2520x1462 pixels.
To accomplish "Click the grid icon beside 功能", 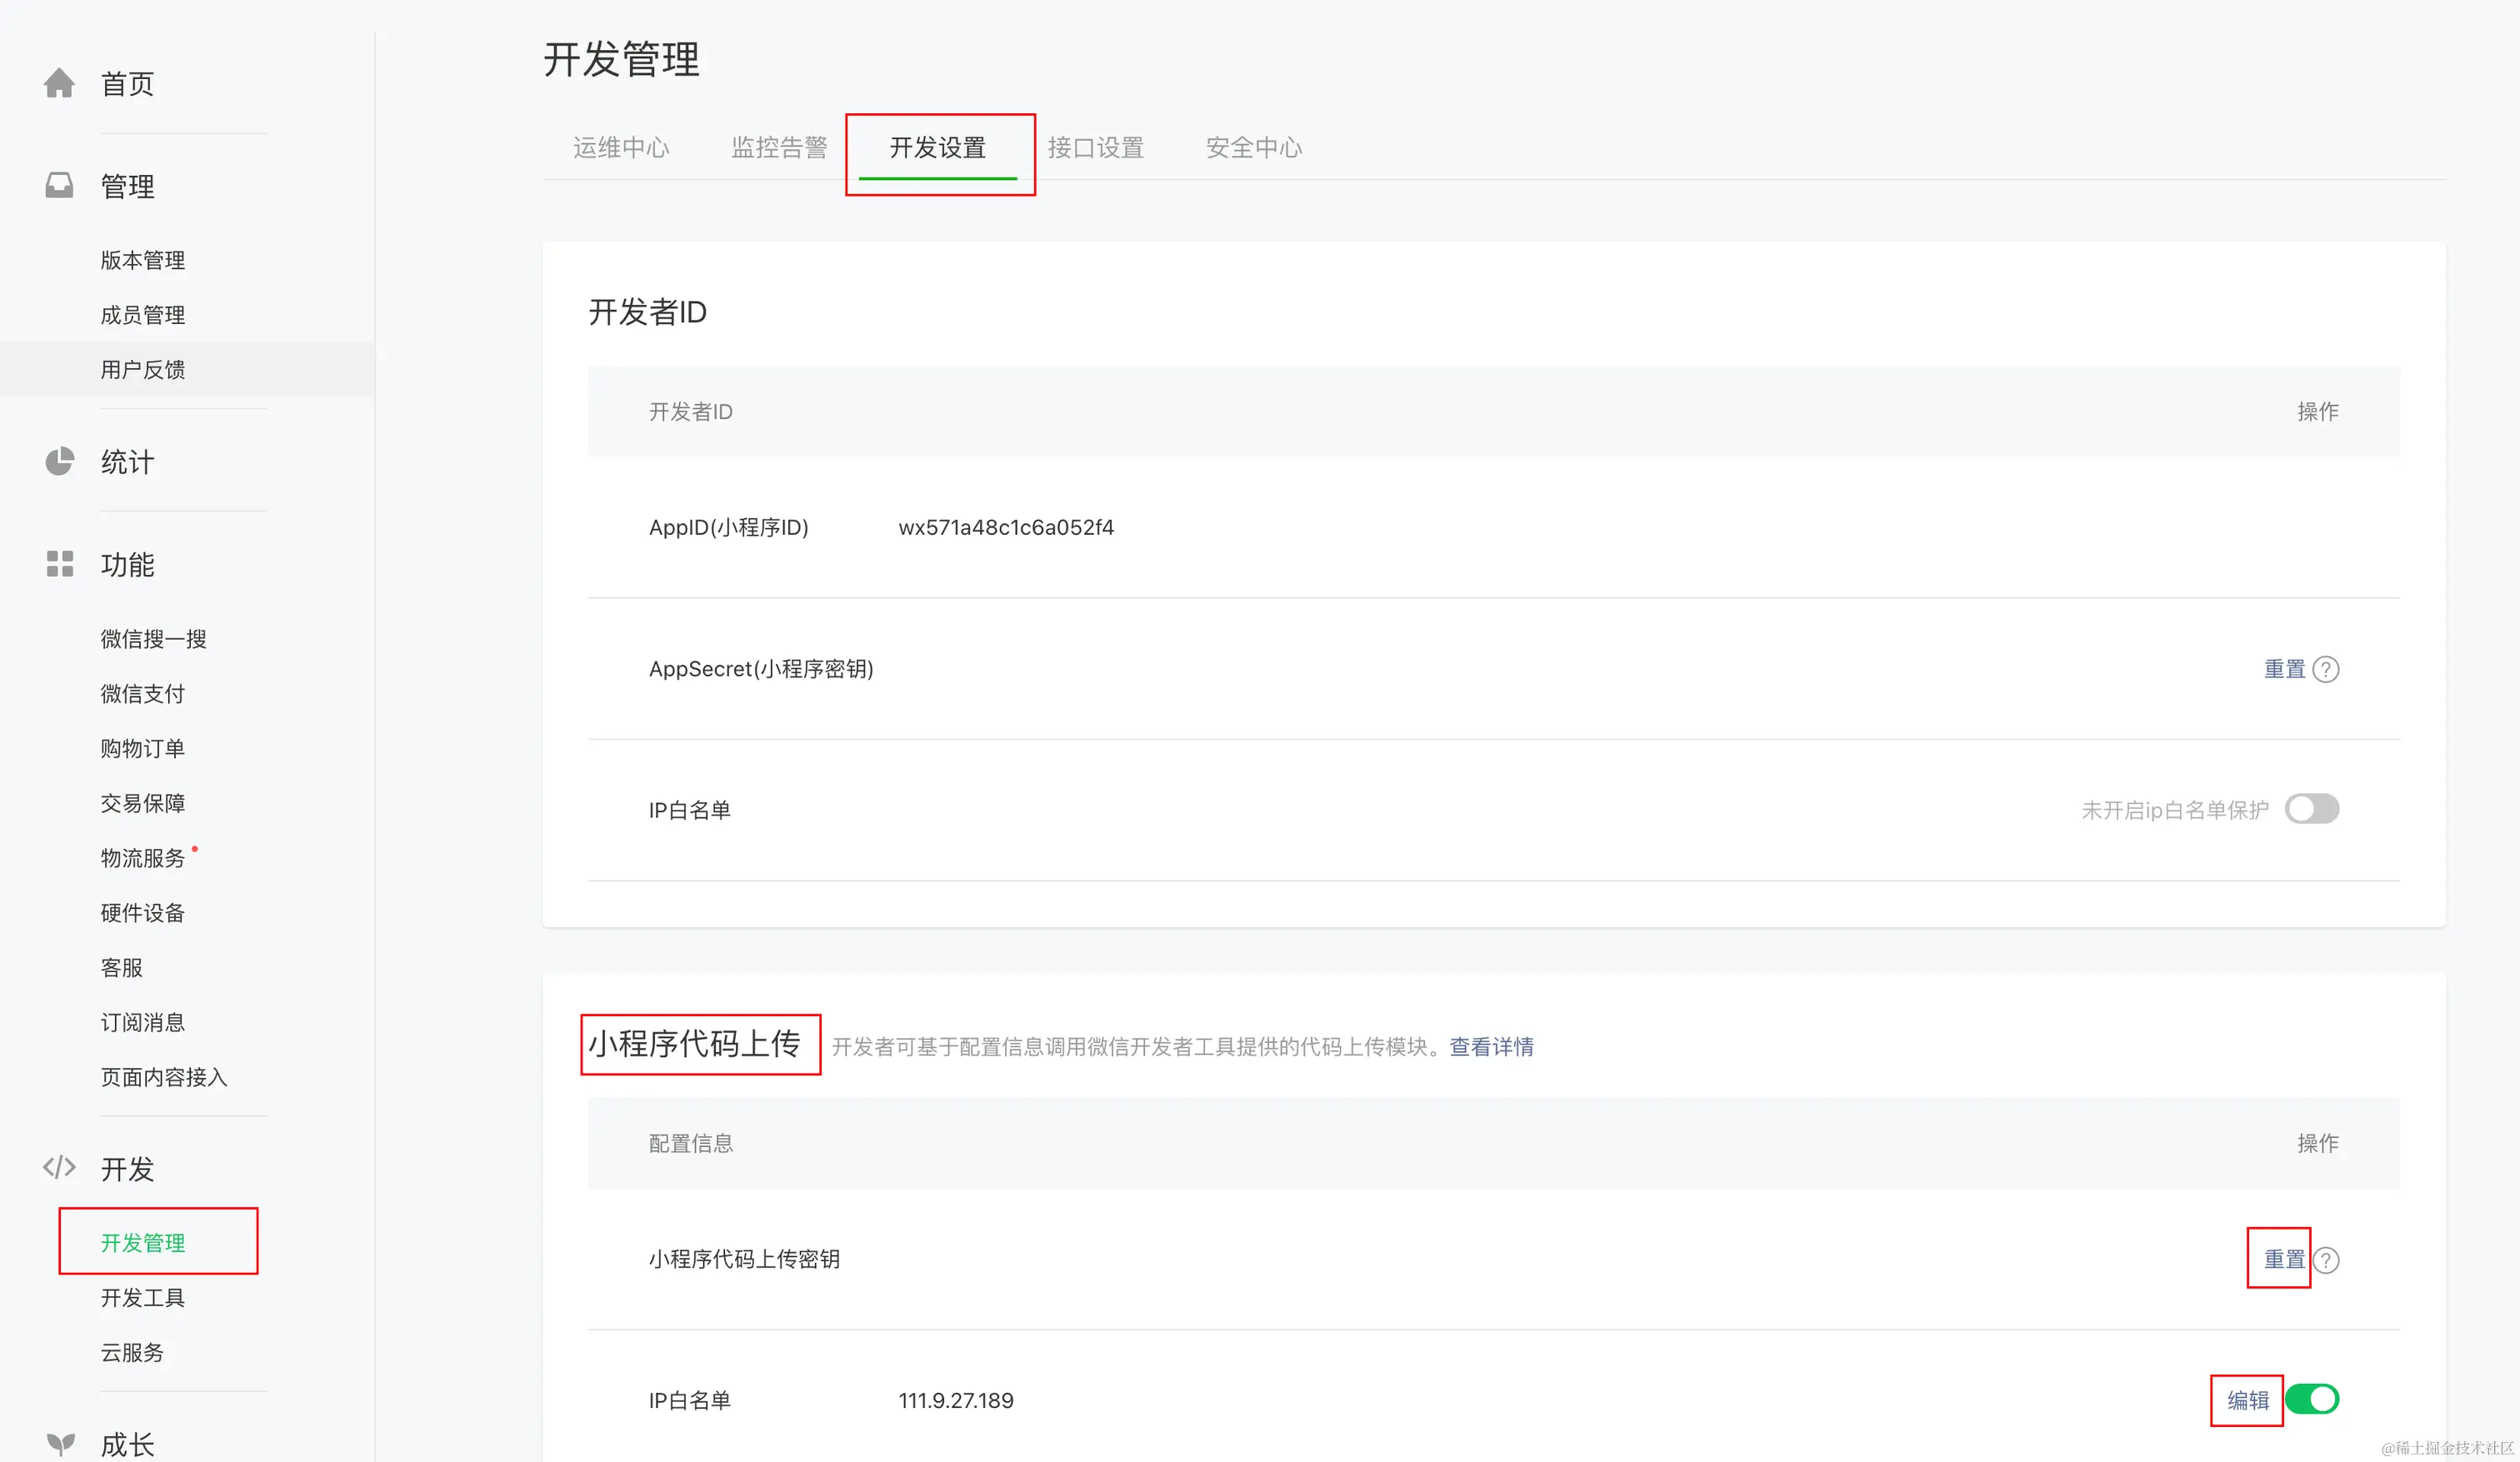I will click(59, 564).
